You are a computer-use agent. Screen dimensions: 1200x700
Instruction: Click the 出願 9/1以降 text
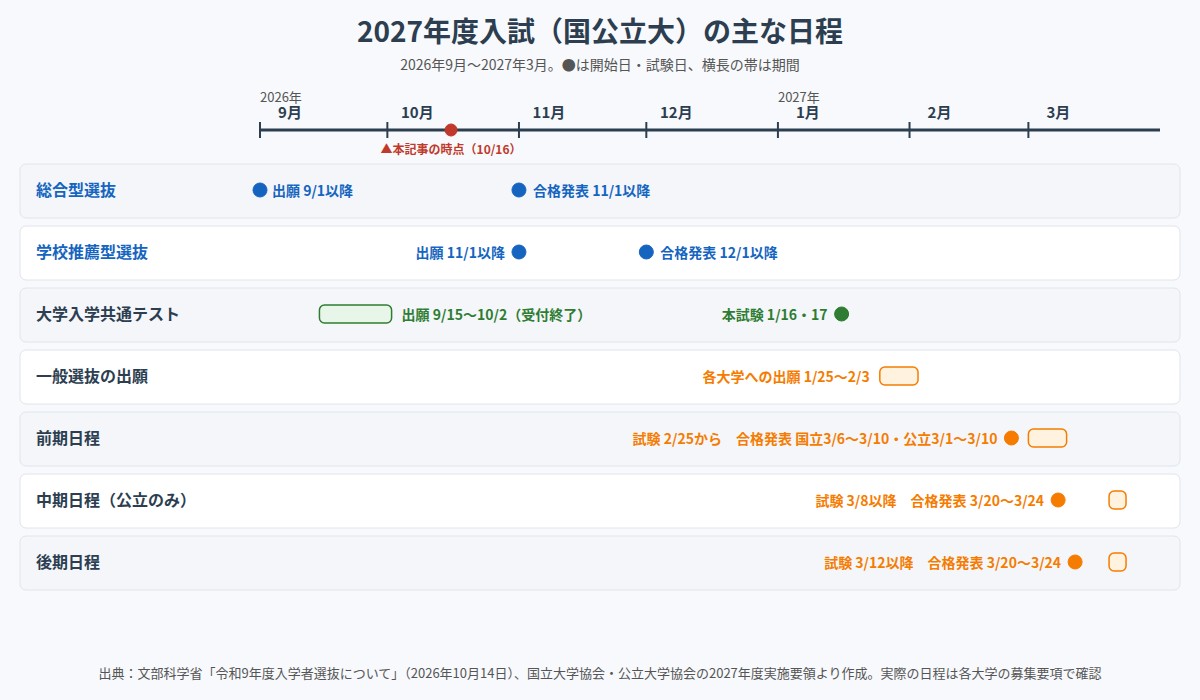[x=313, y=191]
